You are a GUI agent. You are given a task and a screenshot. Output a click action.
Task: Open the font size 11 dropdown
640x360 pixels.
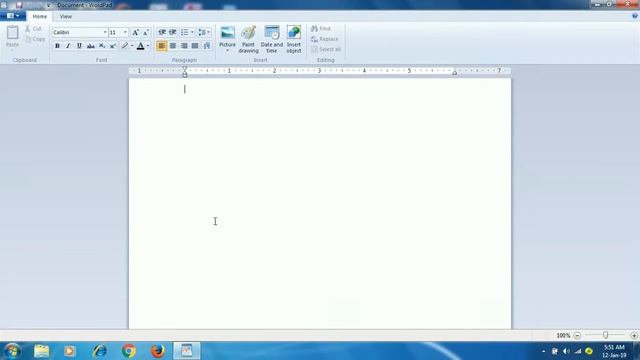125,32
